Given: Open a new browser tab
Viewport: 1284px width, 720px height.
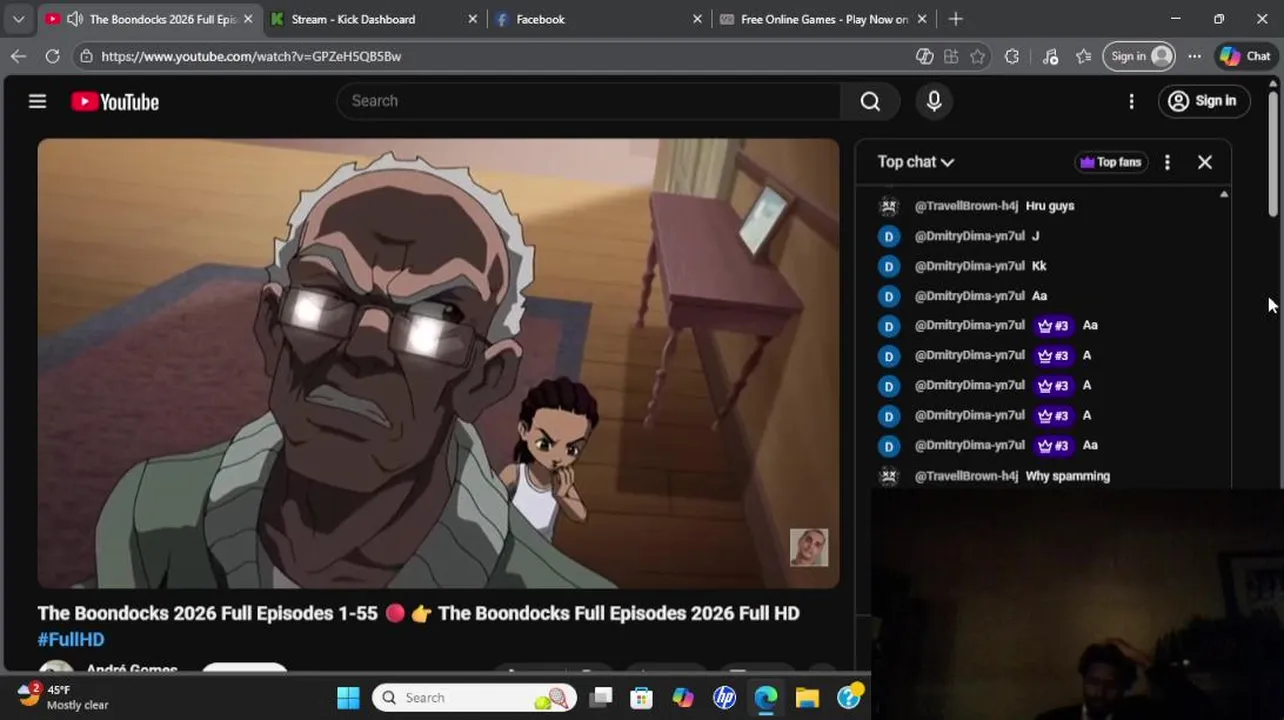Looking at the screenshot, I should [955, 19].
